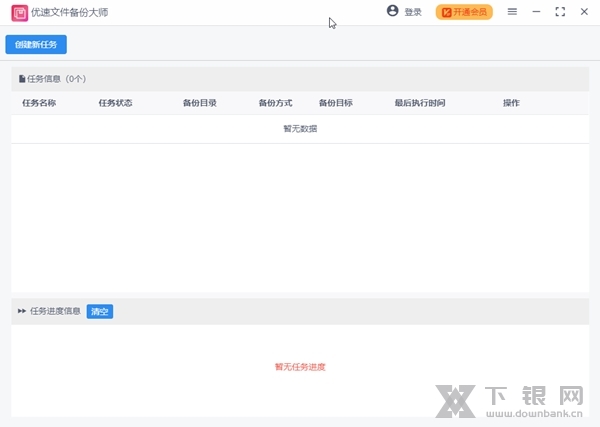Viewport: 600px width, 427px height.
Task: Click the 任务进度信息 section label
Action: pos(55,311)
